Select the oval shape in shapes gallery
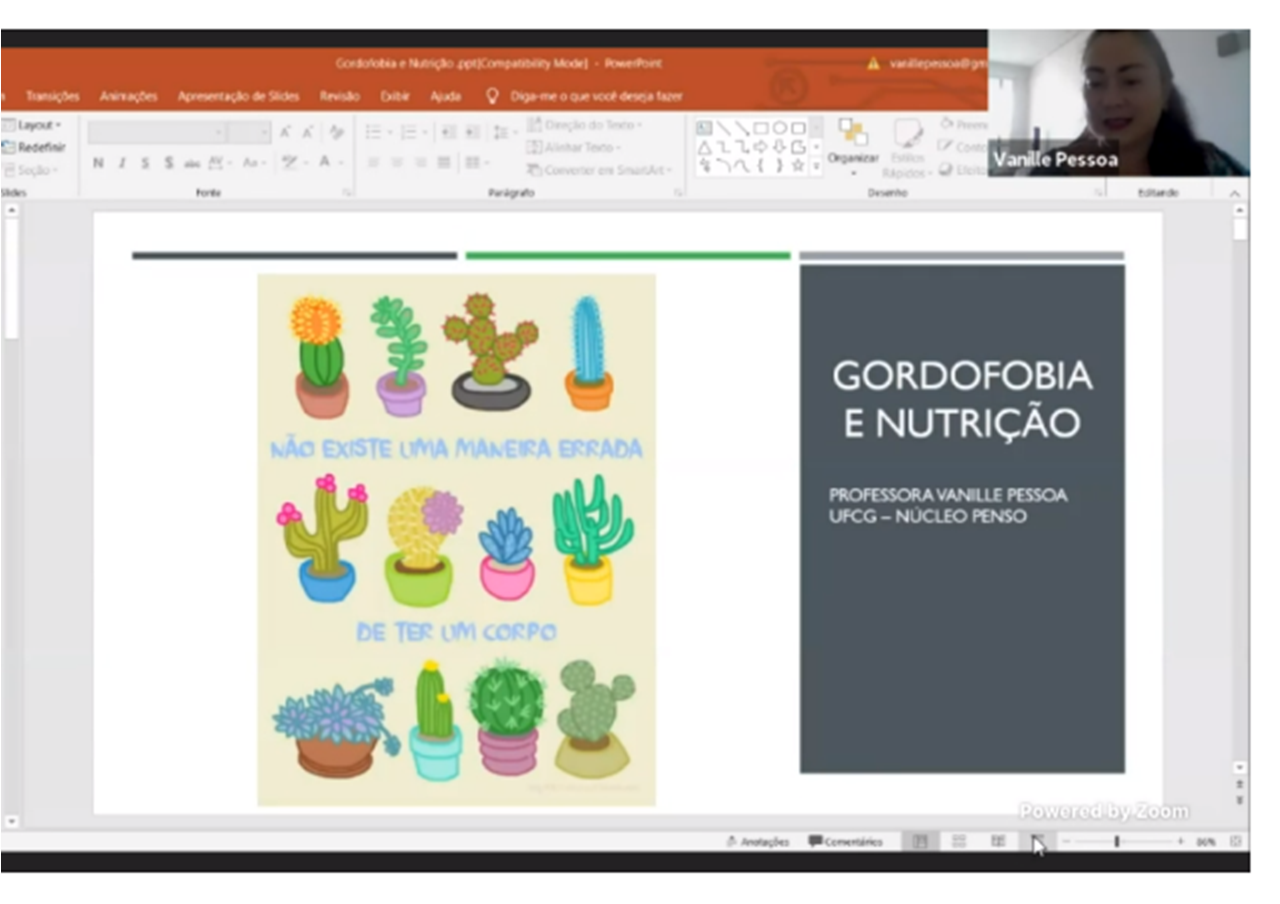This screenshot has height=904, width=1280. pyautogui.click(x=779, y=128)
